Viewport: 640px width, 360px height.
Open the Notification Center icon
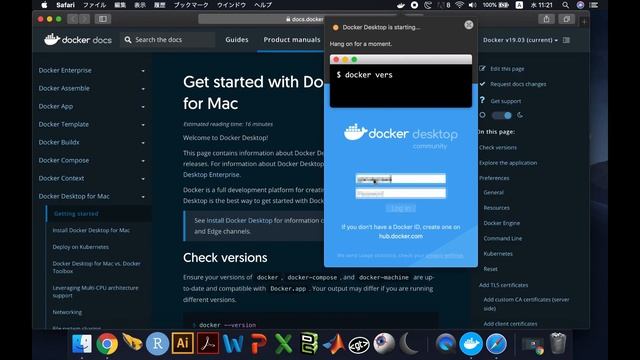(x=593, y=5)
